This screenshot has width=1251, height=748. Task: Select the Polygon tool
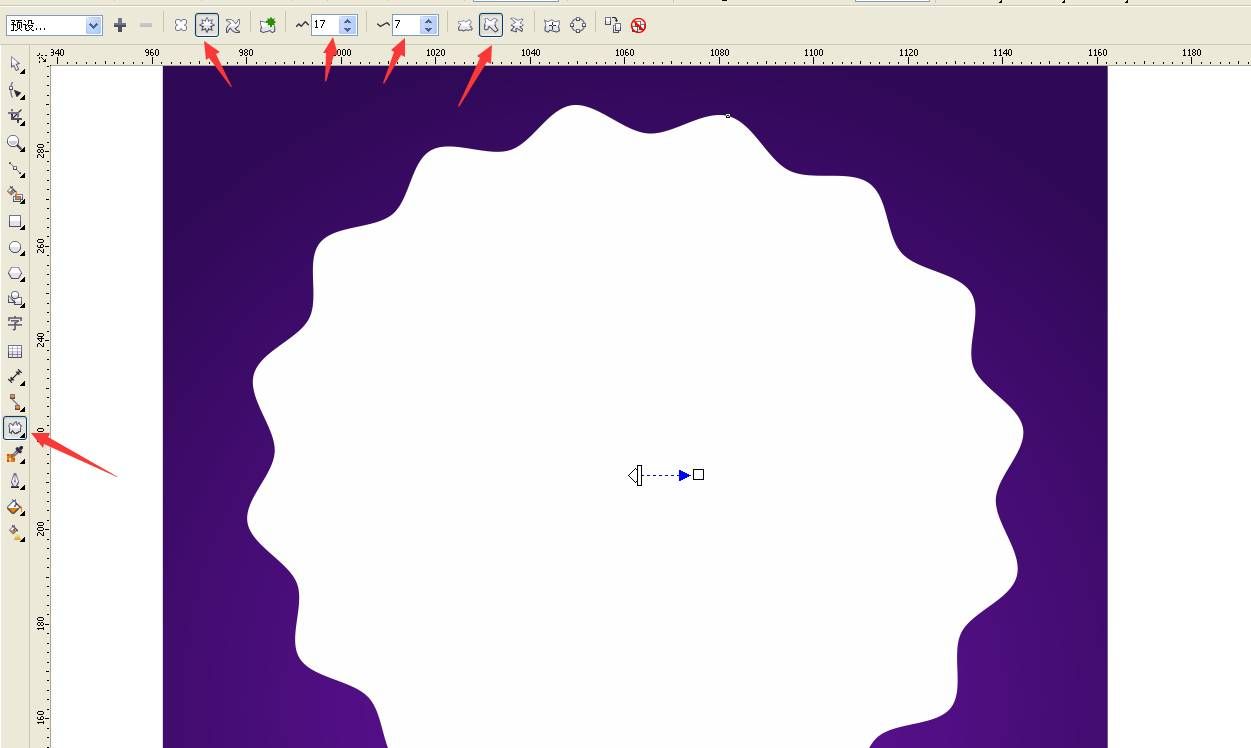click(15, 273)
